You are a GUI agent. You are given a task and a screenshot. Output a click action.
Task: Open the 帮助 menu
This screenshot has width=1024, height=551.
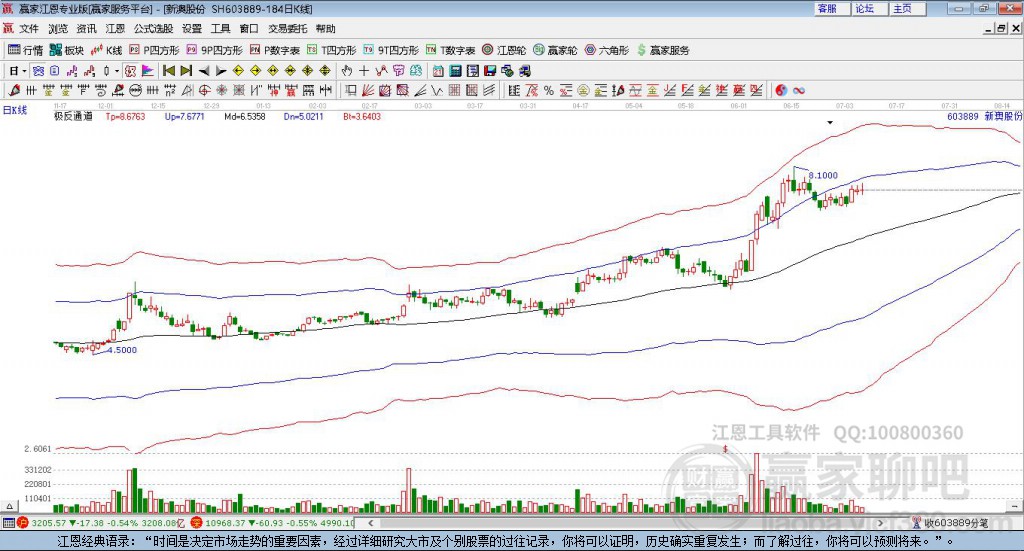coord(325,29)
